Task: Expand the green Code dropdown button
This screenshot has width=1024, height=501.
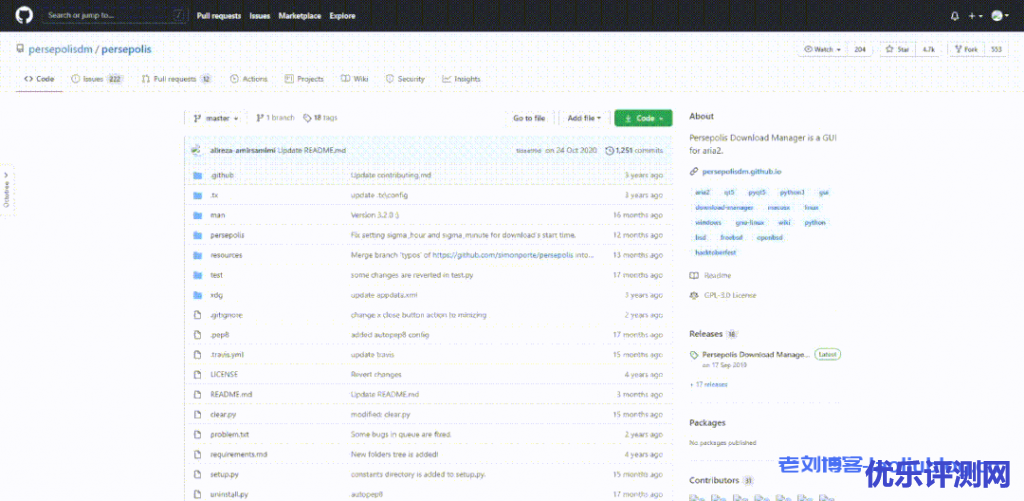Action: coord(643,118)
